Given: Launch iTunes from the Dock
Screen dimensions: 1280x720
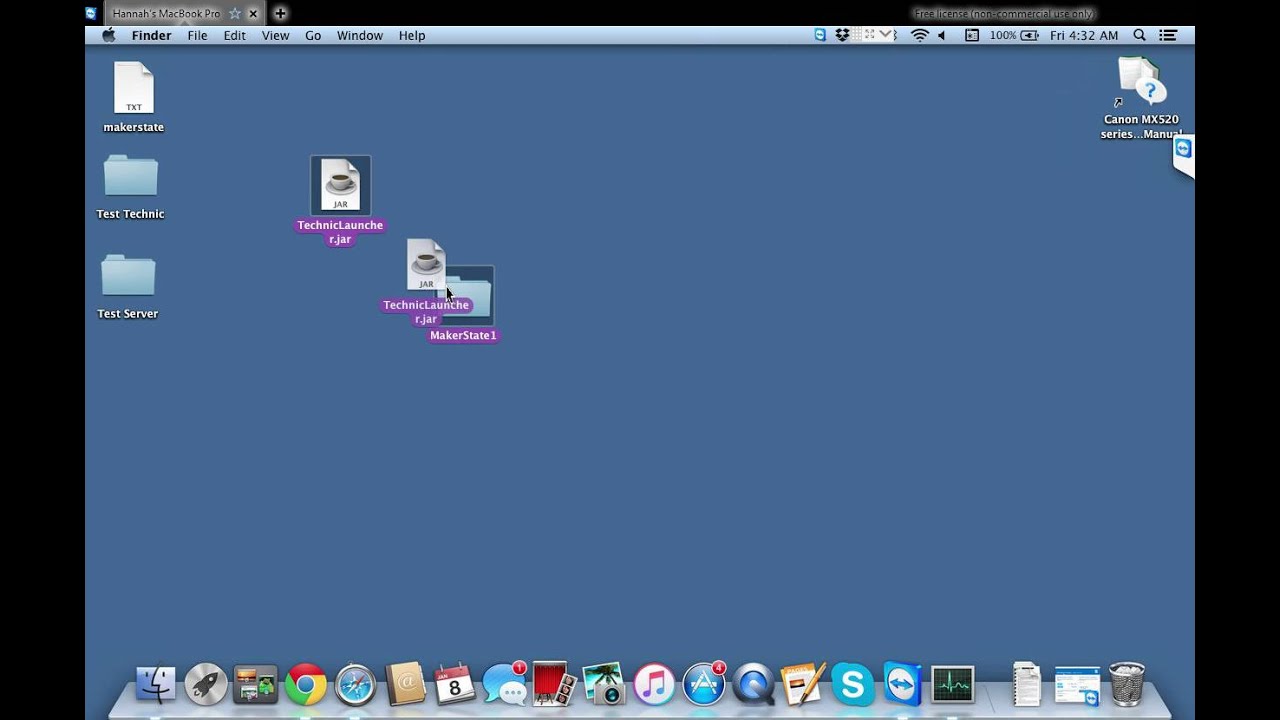Looking at the screenshot, I should [x=654, y=684].
